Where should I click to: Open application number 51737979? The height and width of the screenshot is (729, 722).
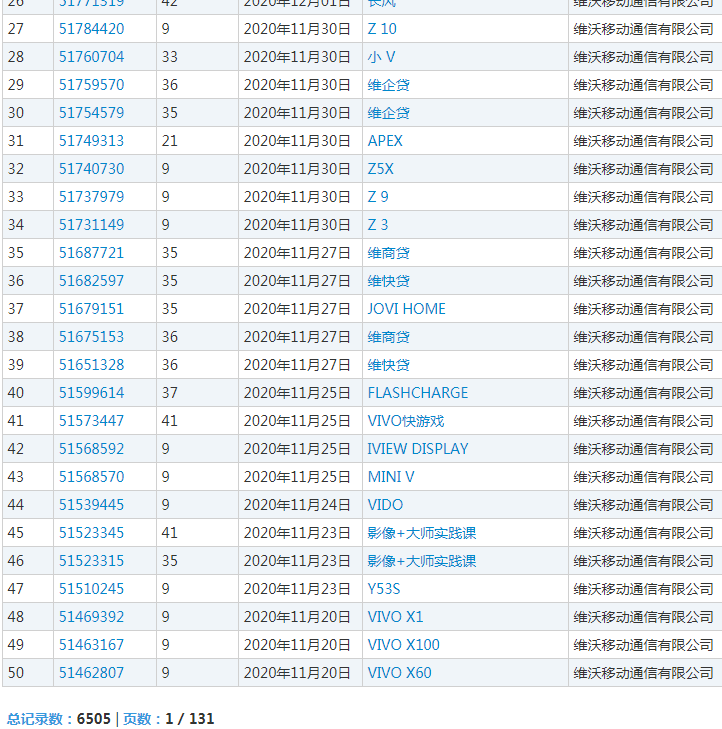pyautogui.click(x=91, y=197)
